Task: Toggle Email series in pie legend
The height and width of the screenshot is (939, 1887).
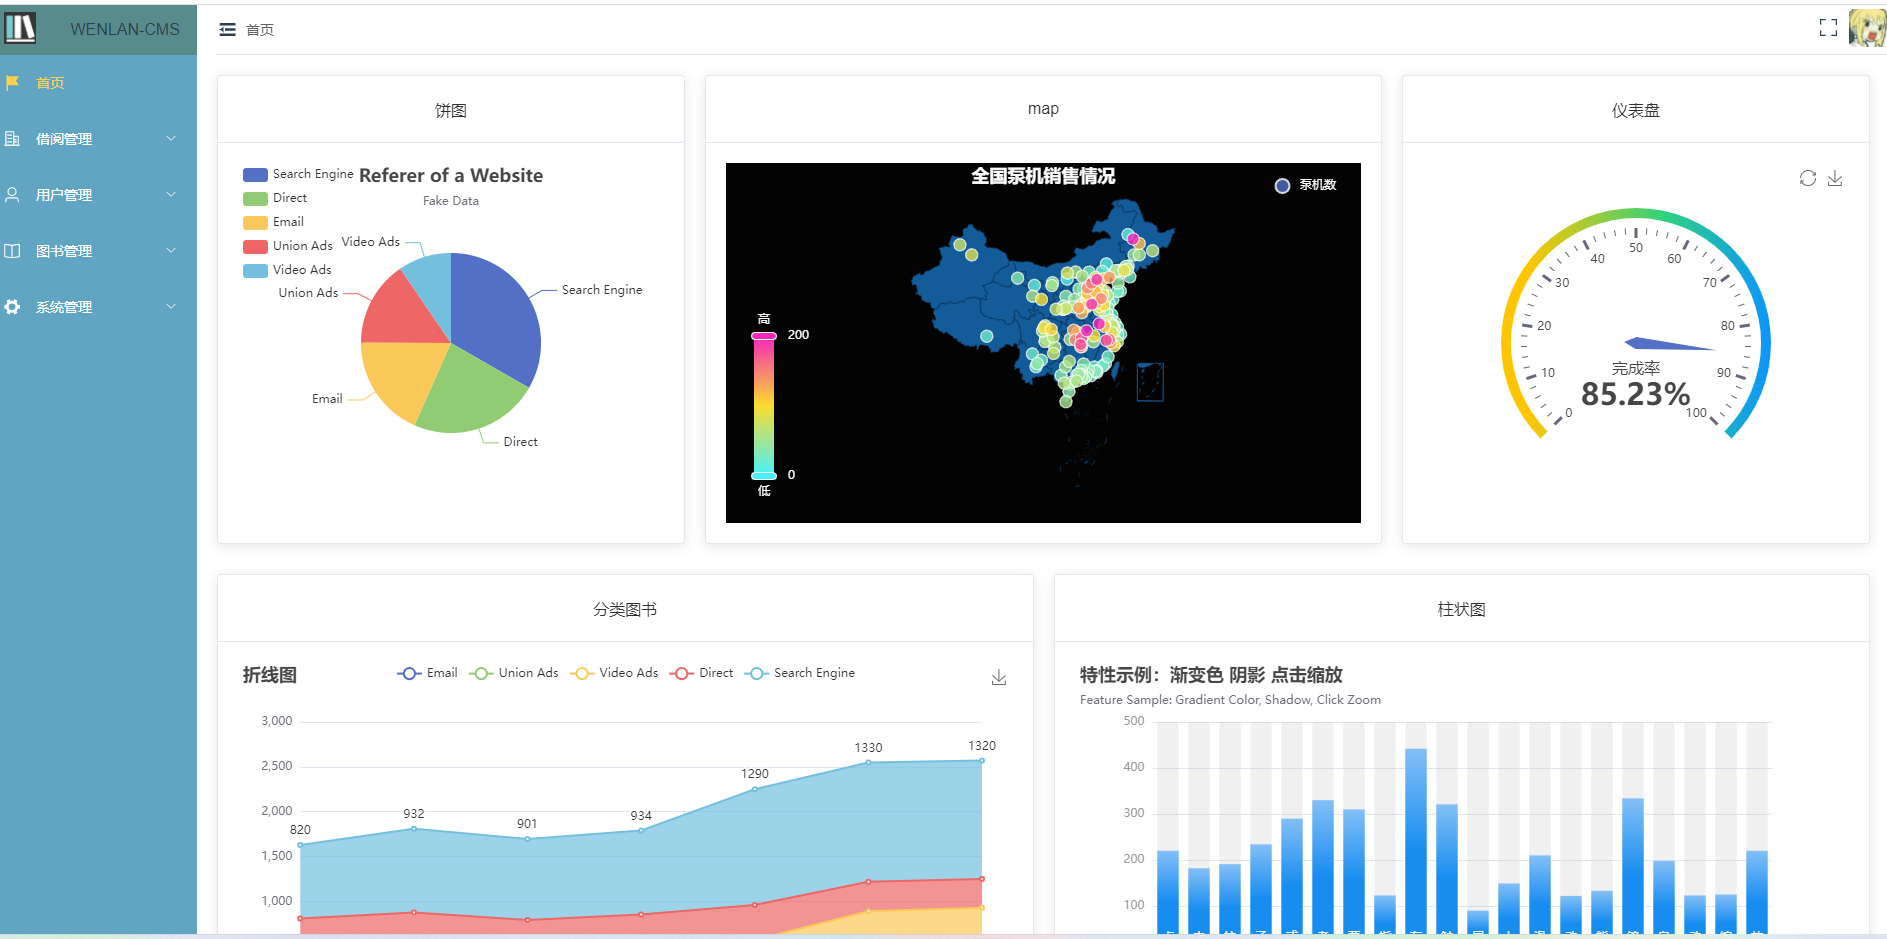Action: (x=273, y=222)
